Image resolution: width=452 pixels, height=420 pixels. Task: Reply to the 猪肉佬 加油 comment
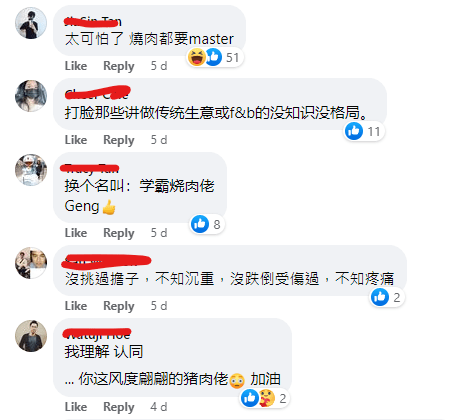[x=119, y=407]
